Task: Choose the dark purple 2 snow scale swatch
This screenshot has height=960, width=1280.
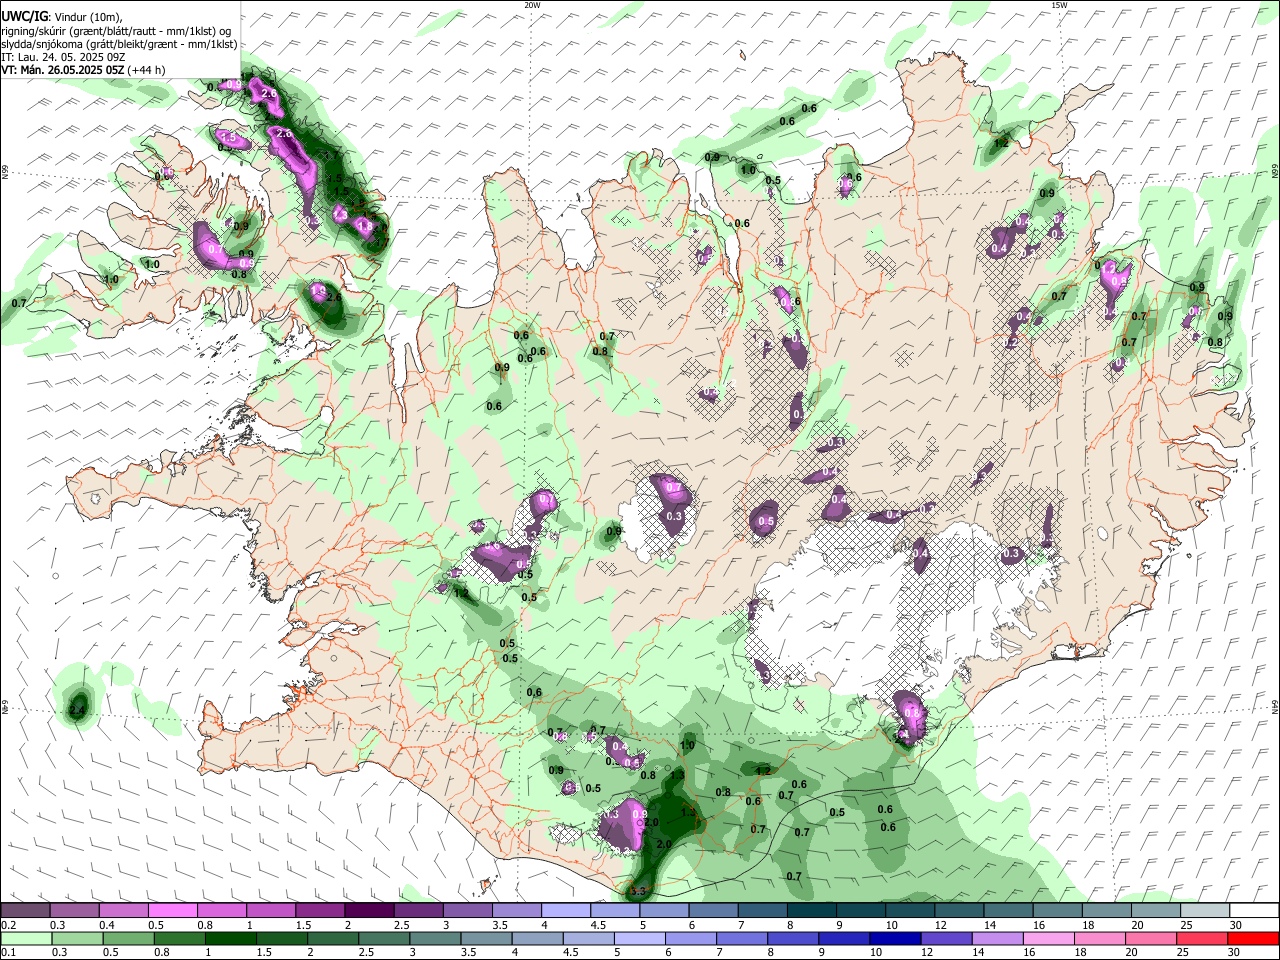Action: coord(369,911)
